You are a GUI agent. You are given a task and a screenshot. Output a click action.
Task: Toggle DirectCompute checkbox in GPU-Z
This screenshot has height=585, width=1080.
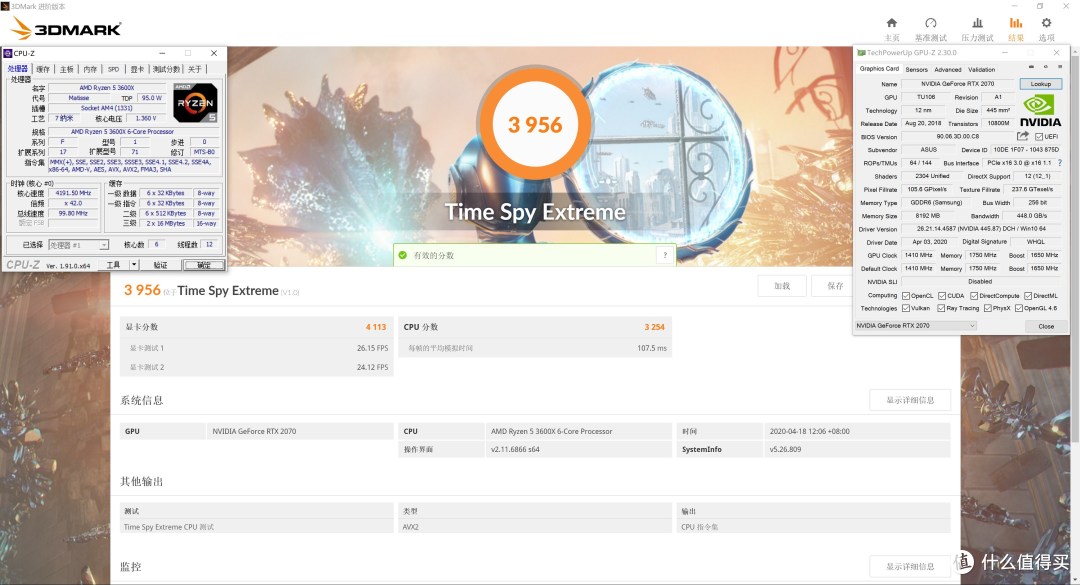click(974, 296)
